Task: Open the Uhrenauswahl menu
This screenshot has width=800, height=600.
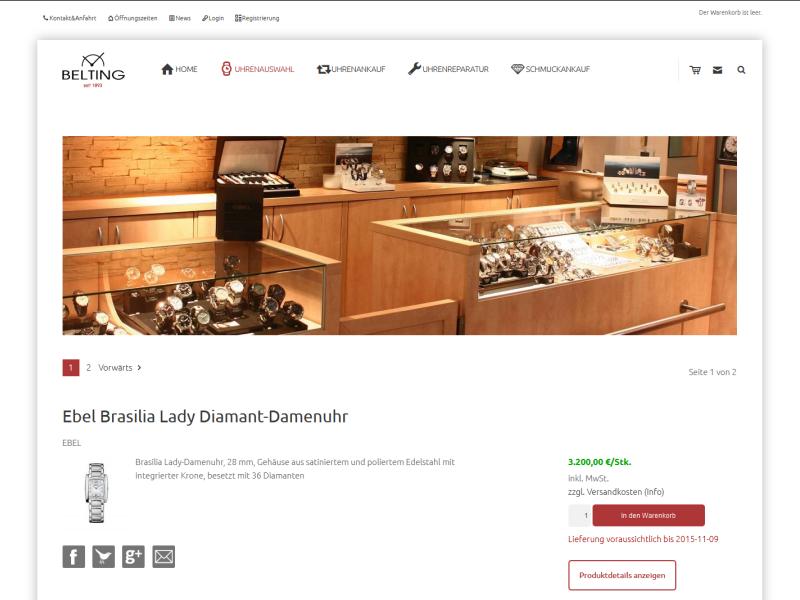Action: pos(258,69)
